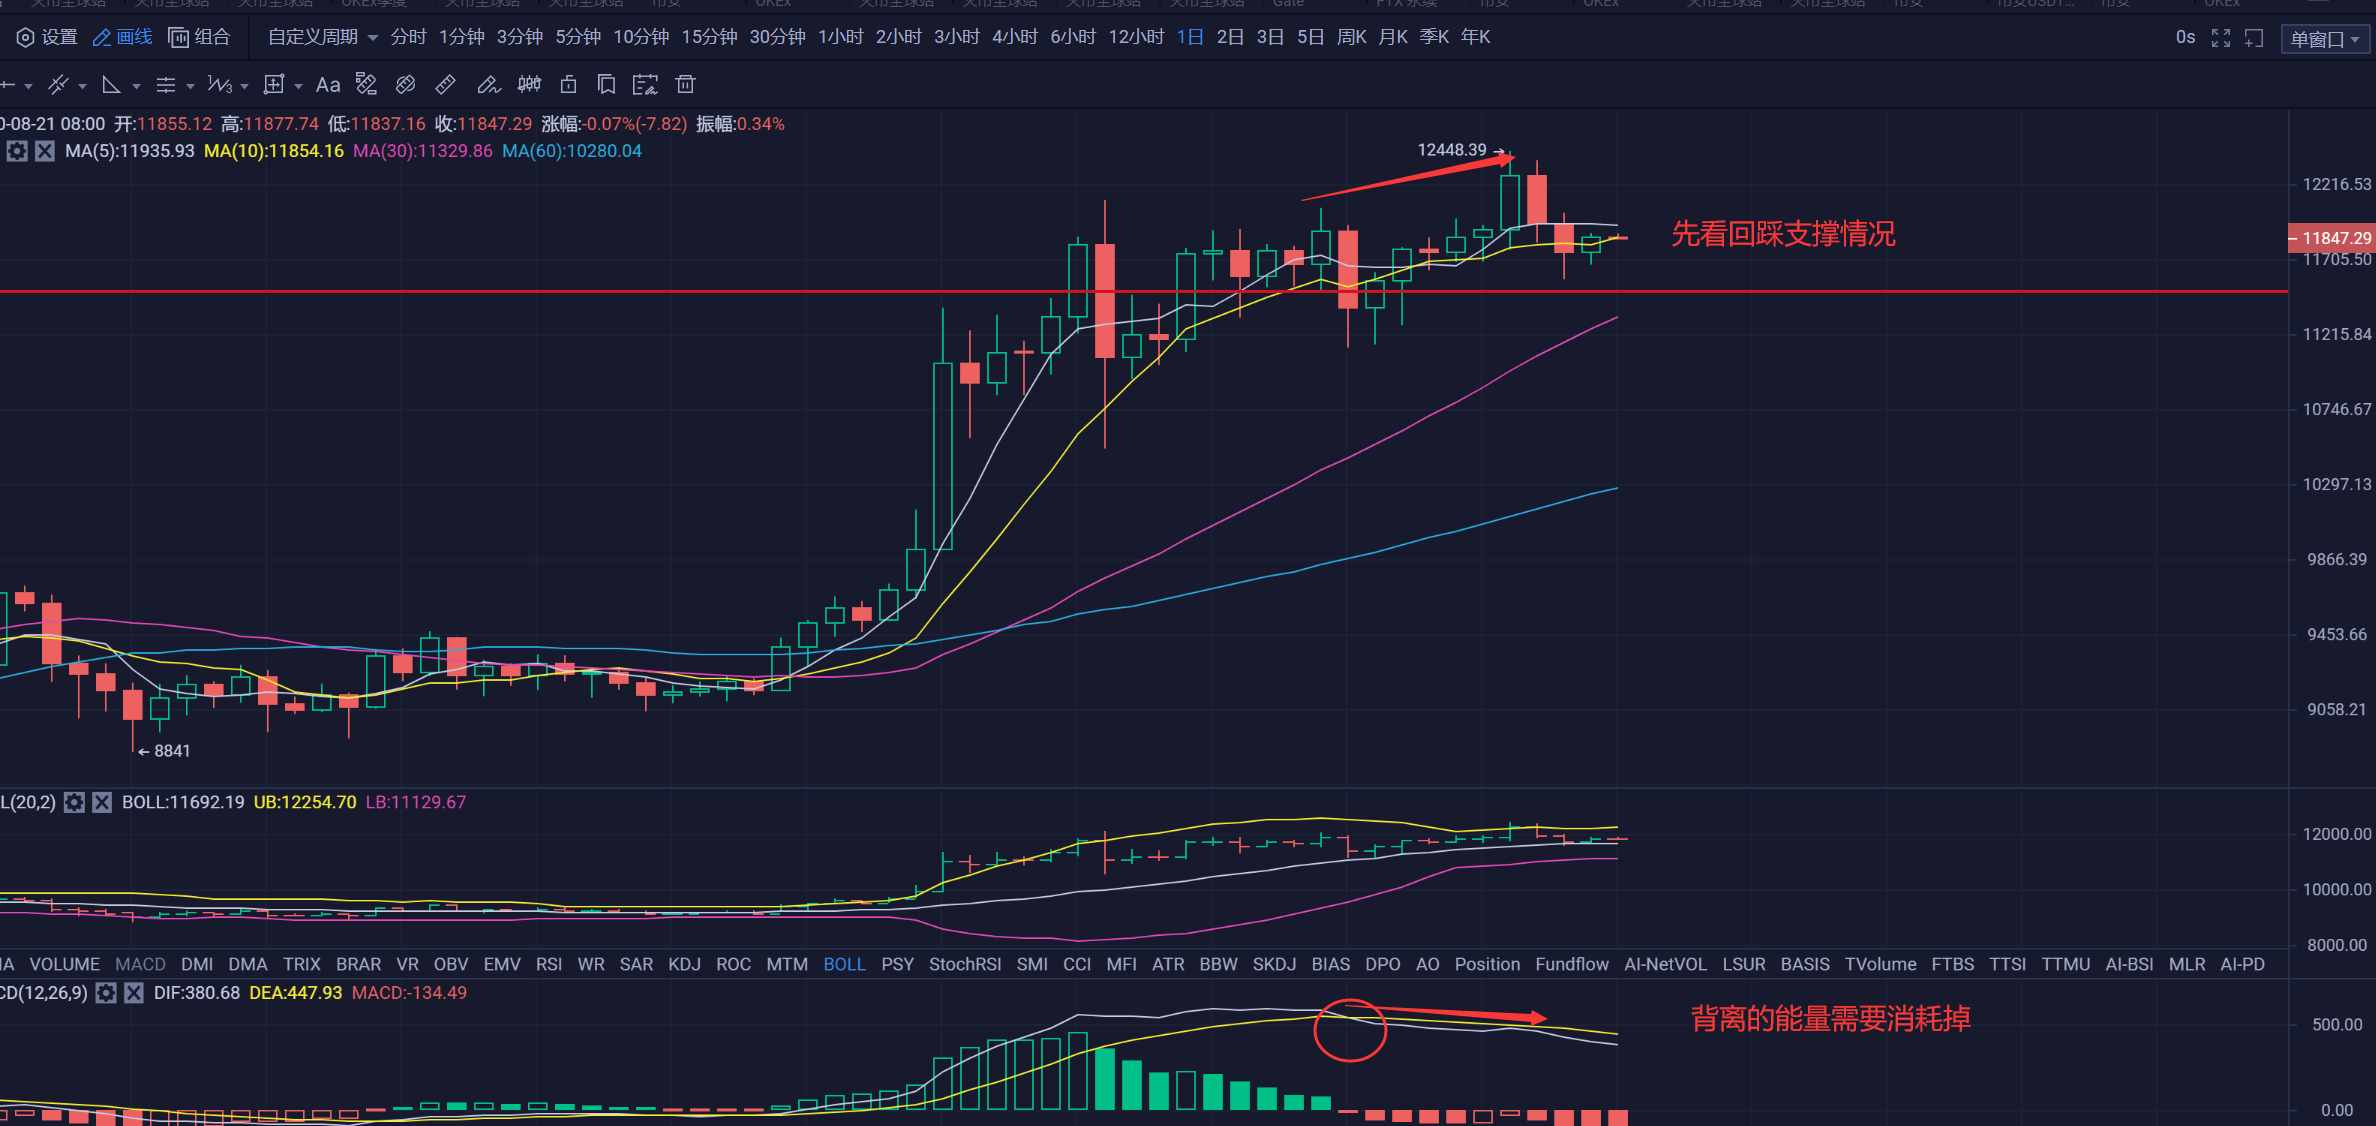2376x1126 pixels.
Task: Select the 1日 daily period
Action: pos(1190,37)
